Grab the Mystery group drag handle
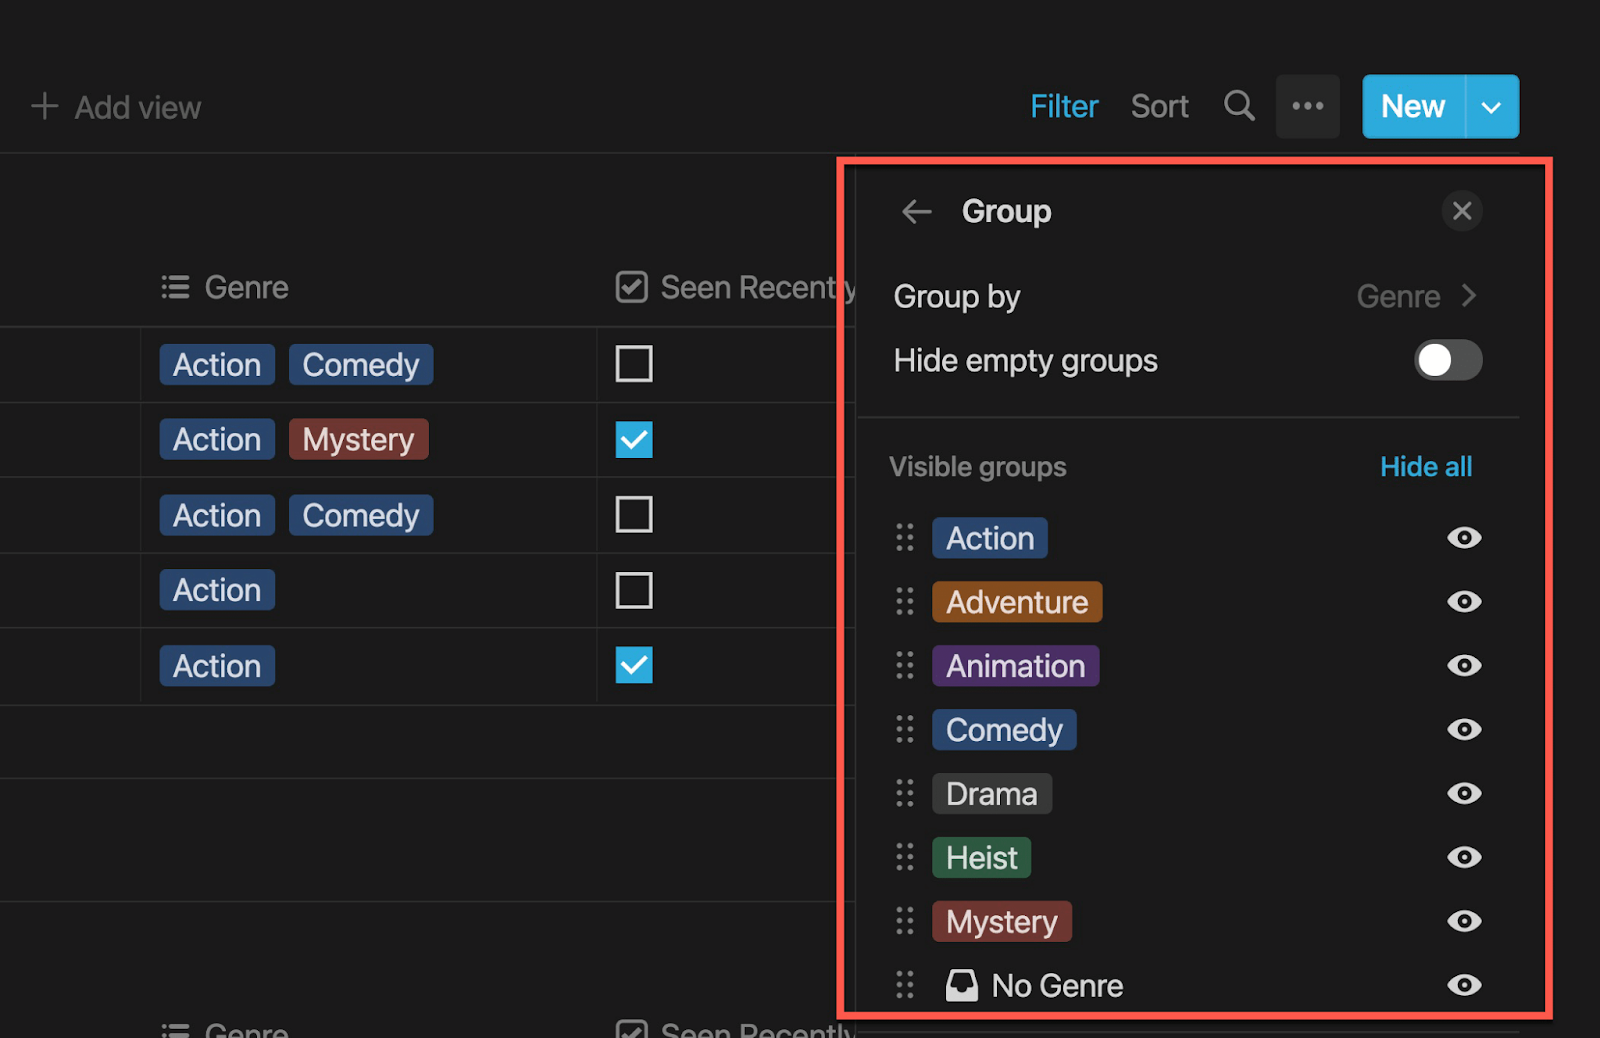 905,922
